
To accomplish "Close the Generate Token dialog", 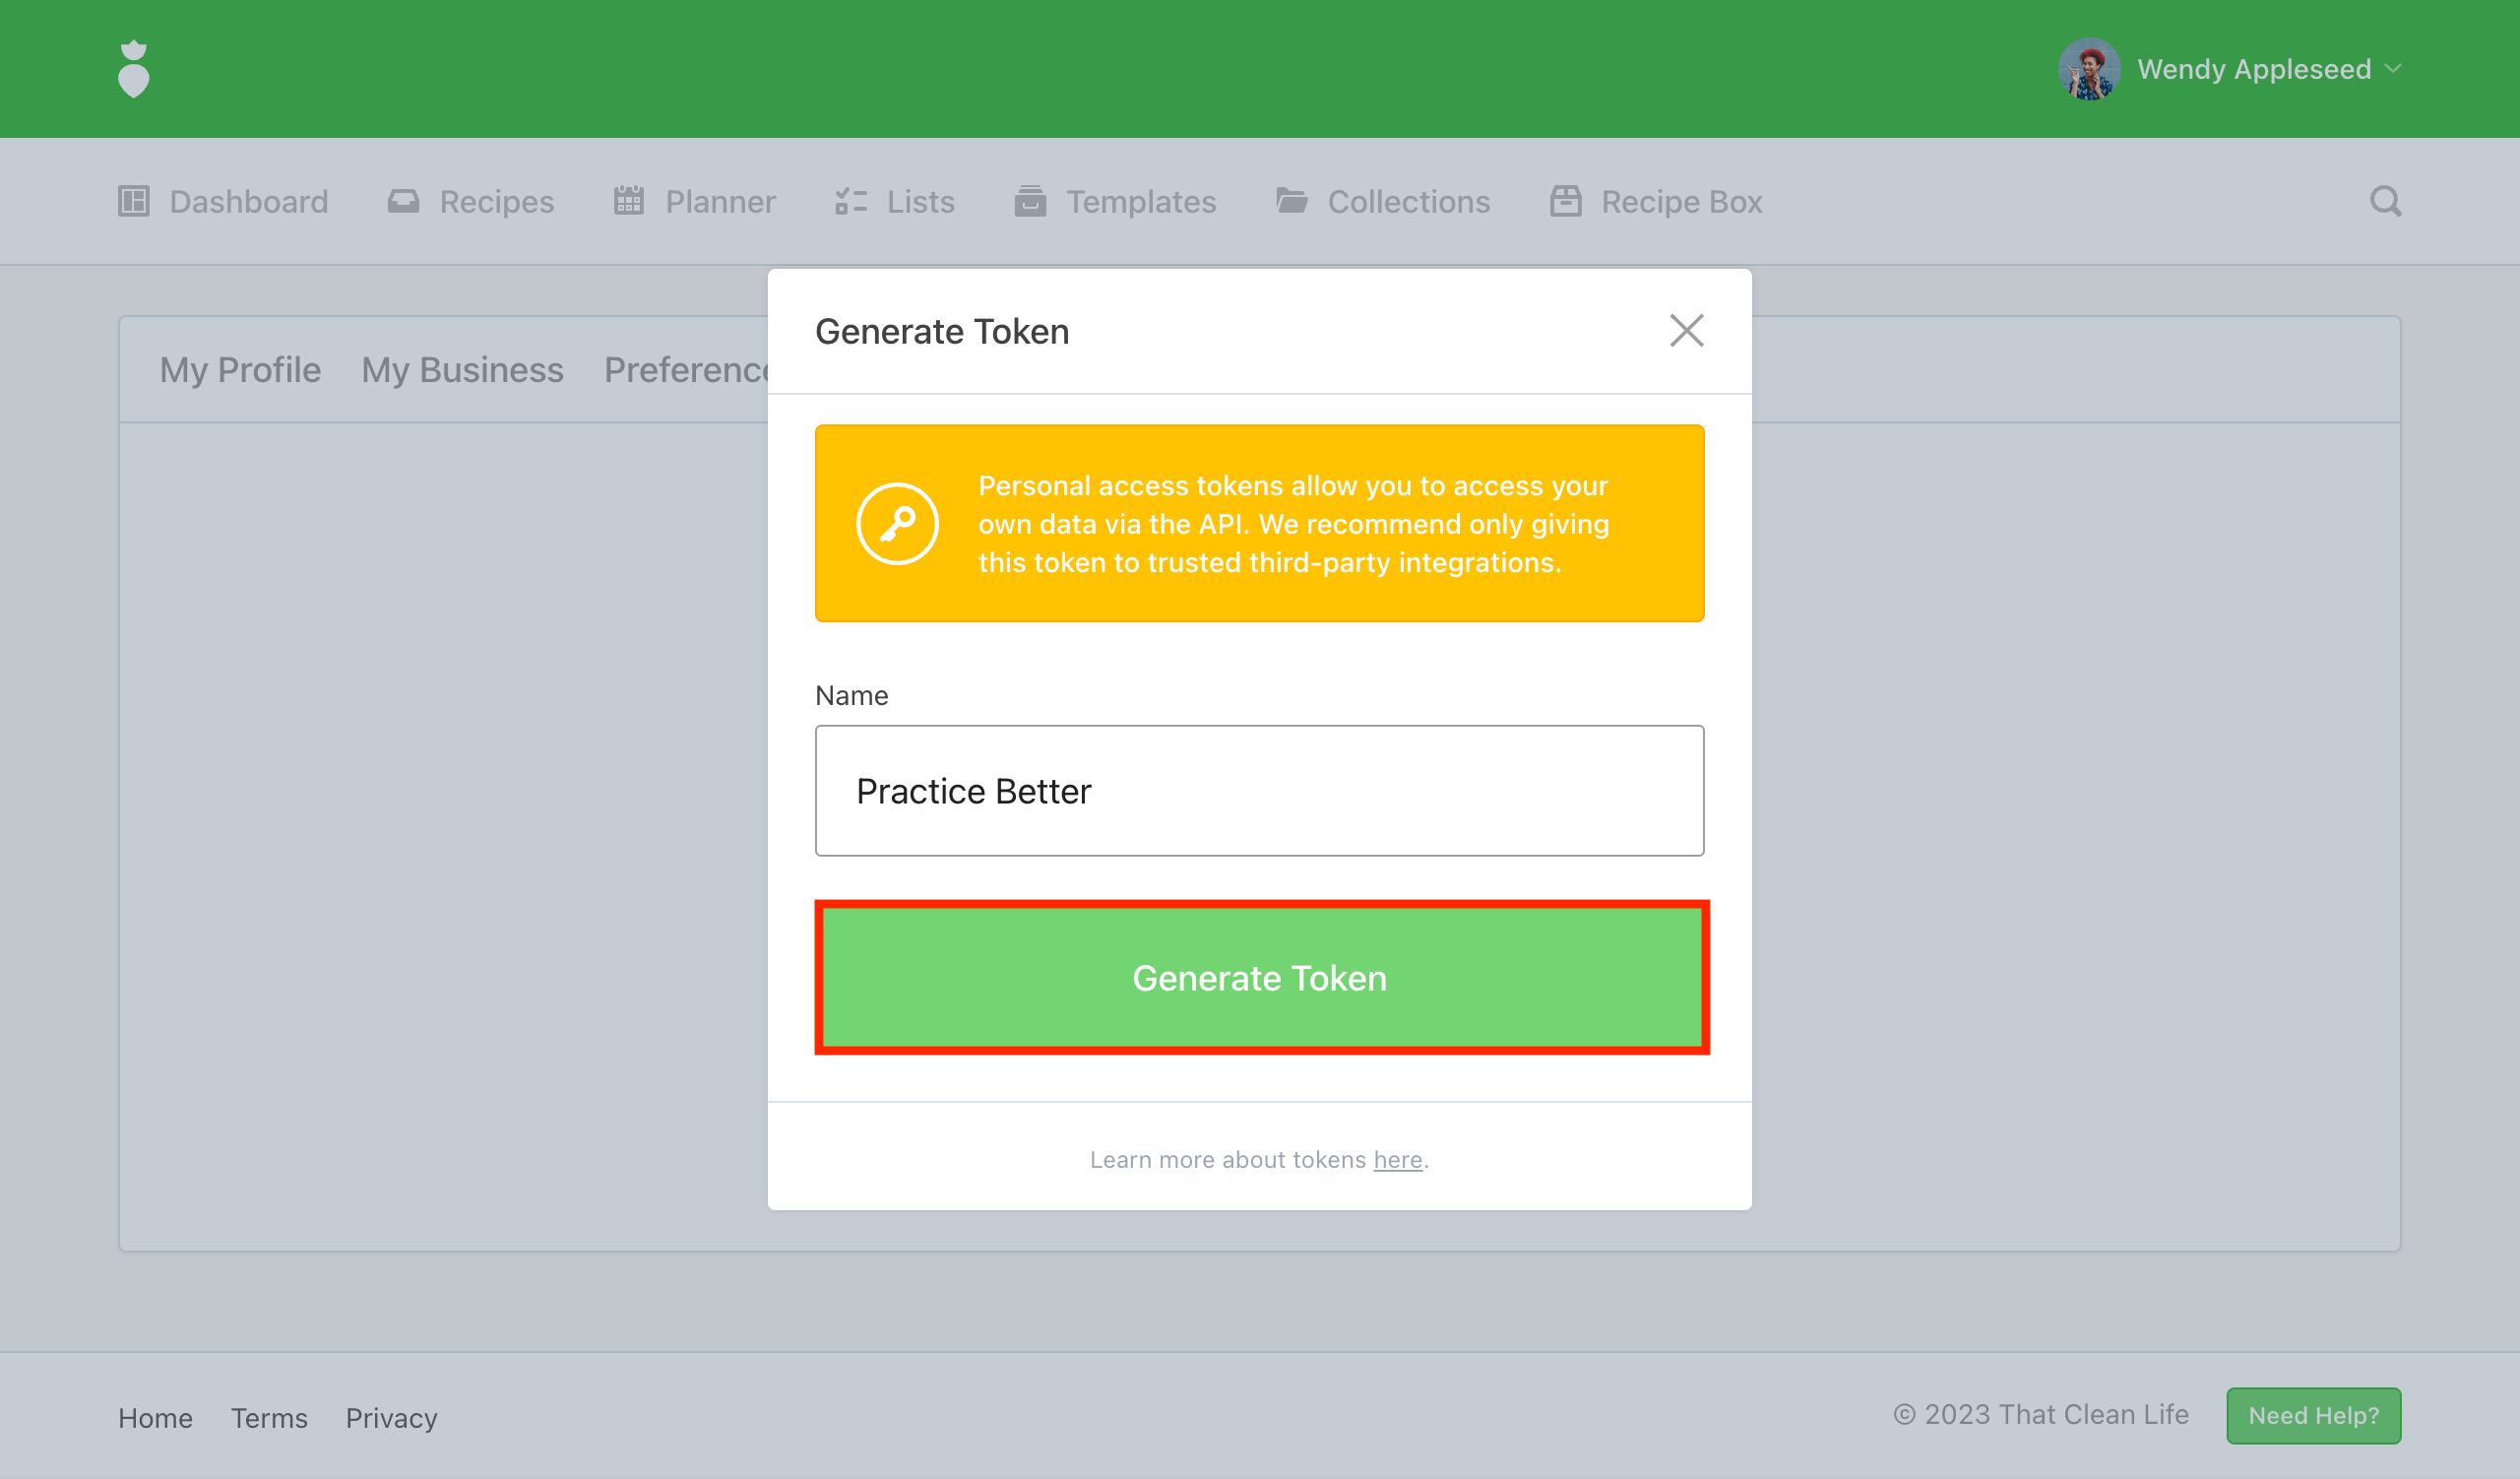I will click(x=1686, y=331).
